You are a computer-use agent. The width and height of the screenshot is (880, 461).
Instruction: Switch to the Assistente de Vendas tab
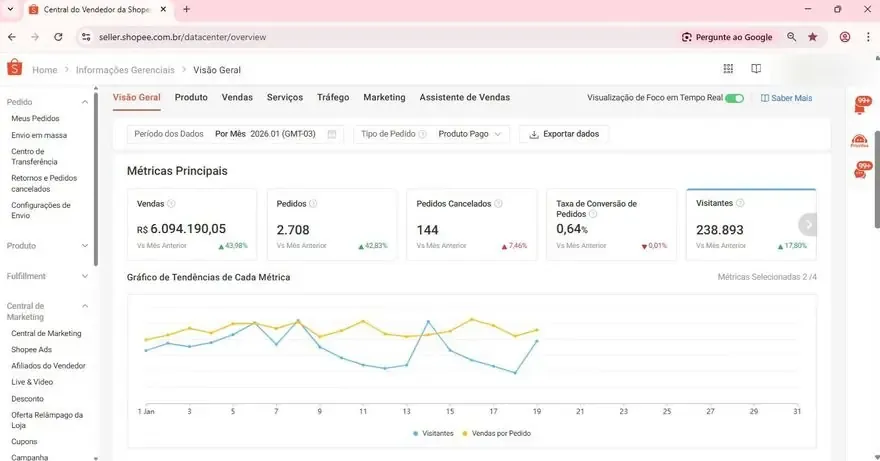pyautogui.click(x=465, y=97)
